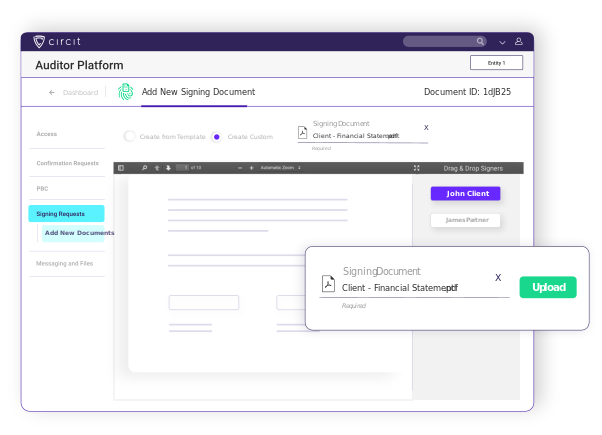Image resolution: width=602 pixels, height=435 pixels.
Task: Click the search magnifier in PDF toolbar
Action: pyautogui.click(x=144, y=168)
